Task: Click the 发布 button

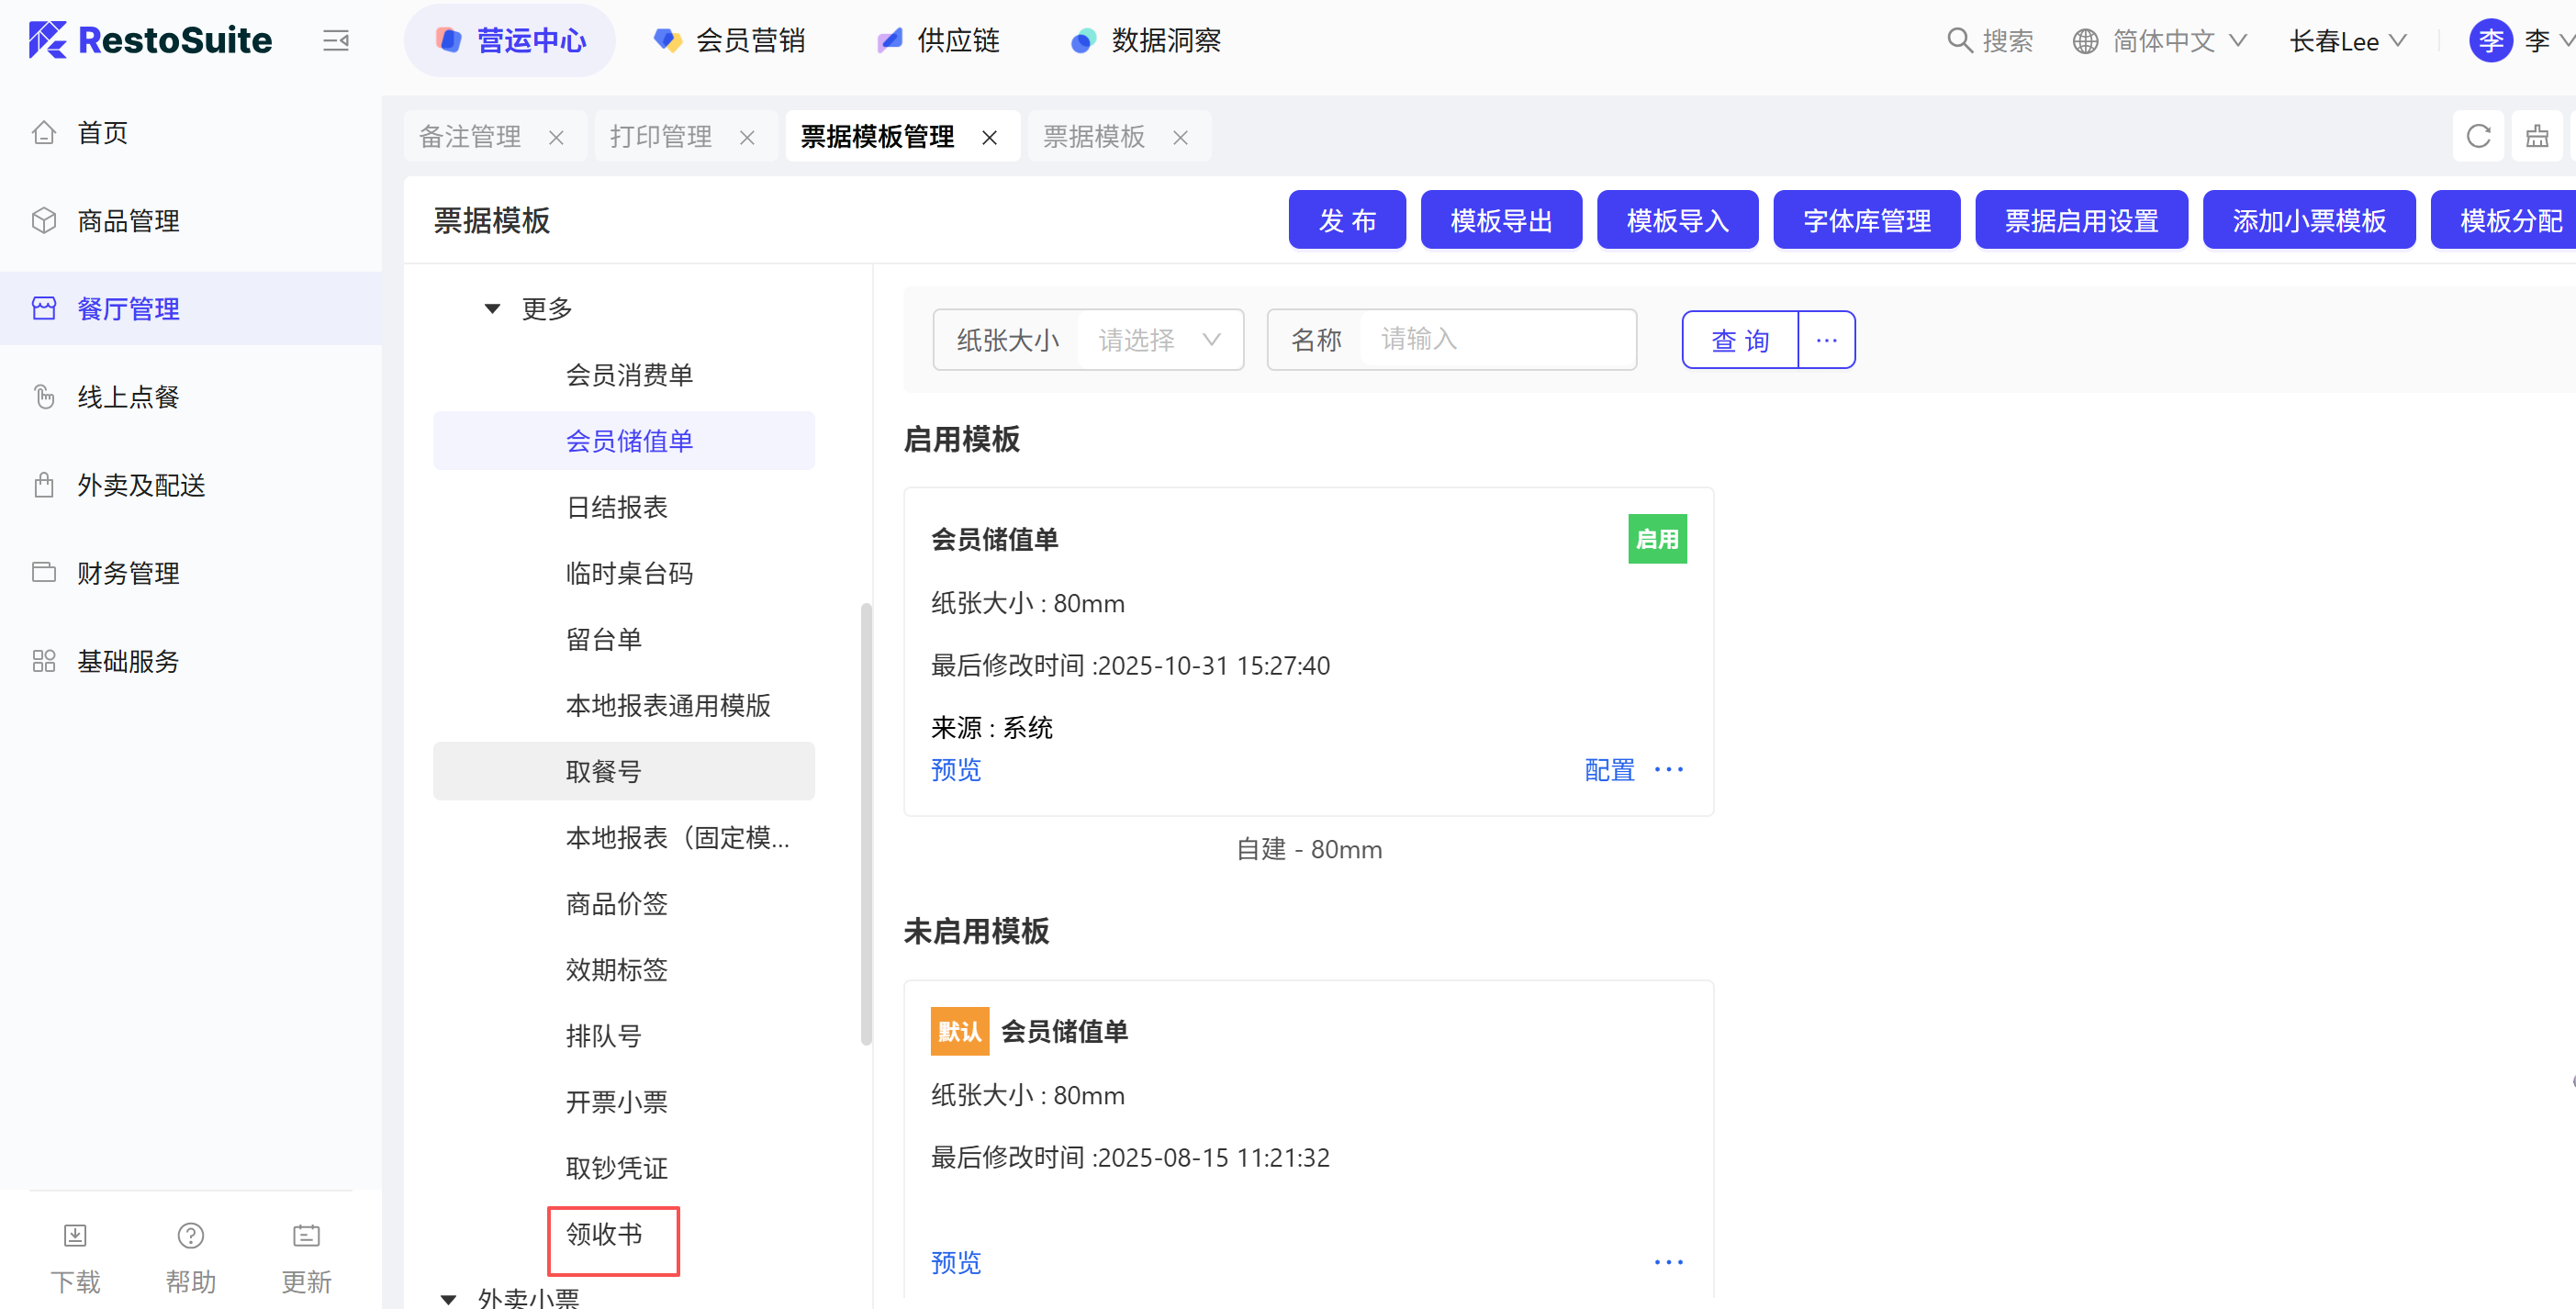Action: [1346, 220]
